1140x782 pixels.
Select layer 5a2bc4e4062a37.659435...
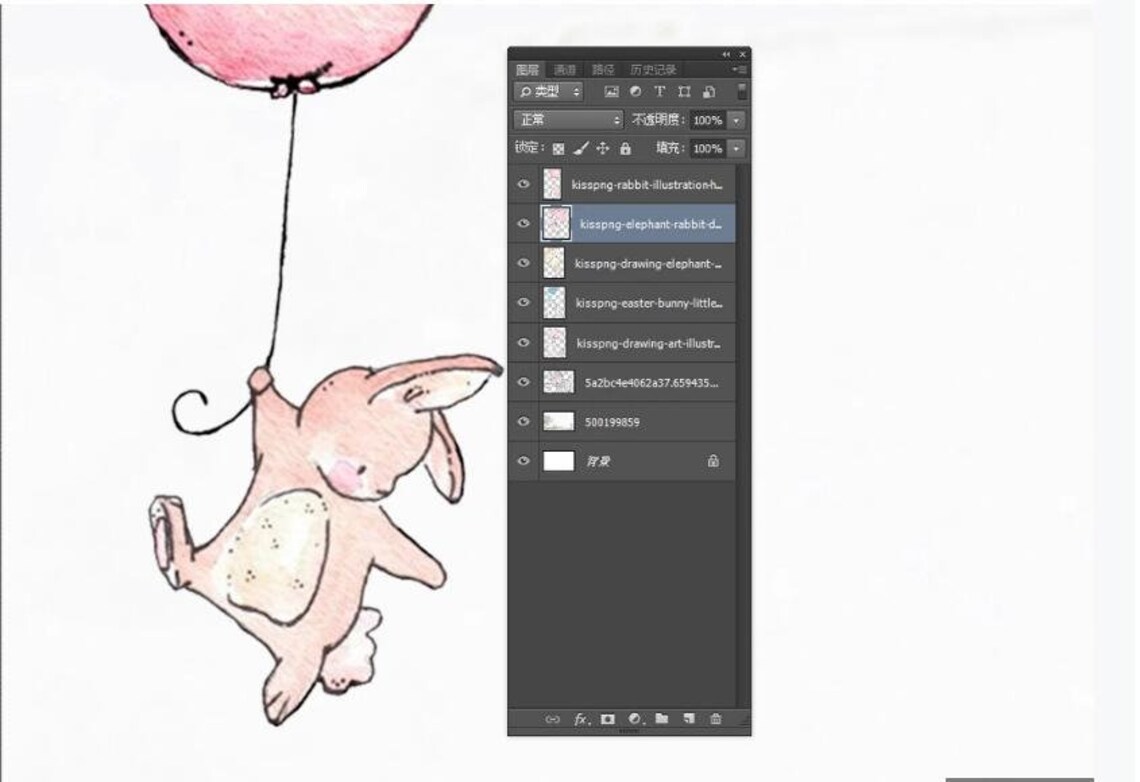(651, 382)
